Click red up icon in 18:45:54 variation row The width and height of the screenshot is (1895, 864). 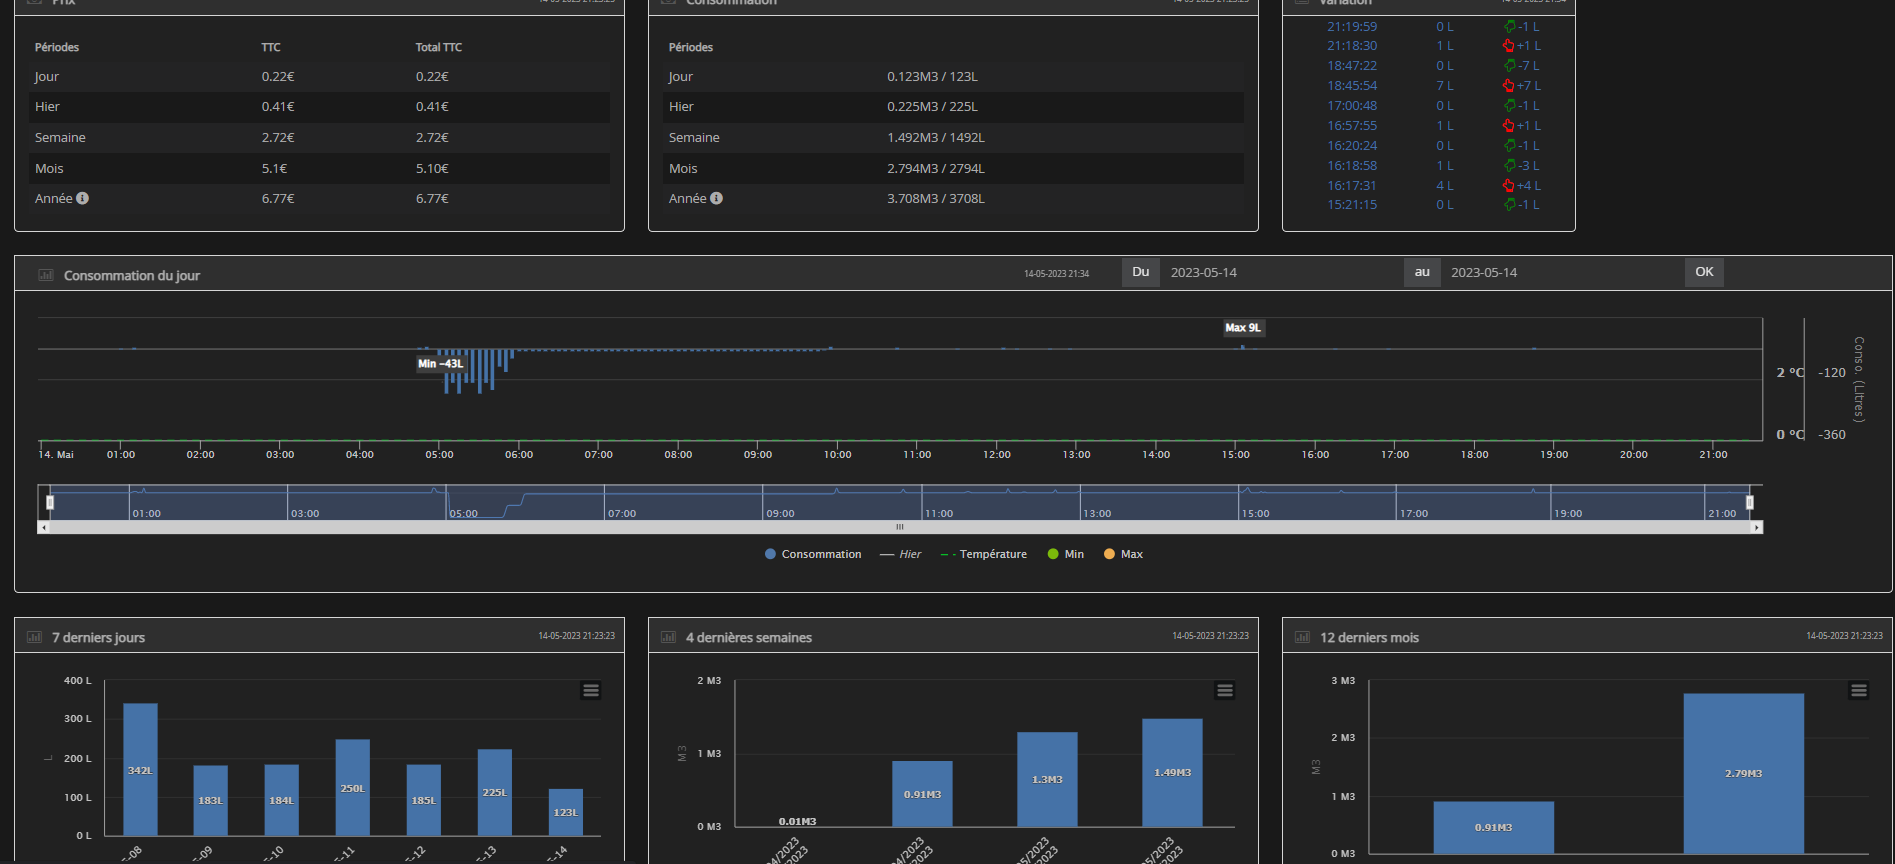pyautogui.click(x=1509, y=86)
